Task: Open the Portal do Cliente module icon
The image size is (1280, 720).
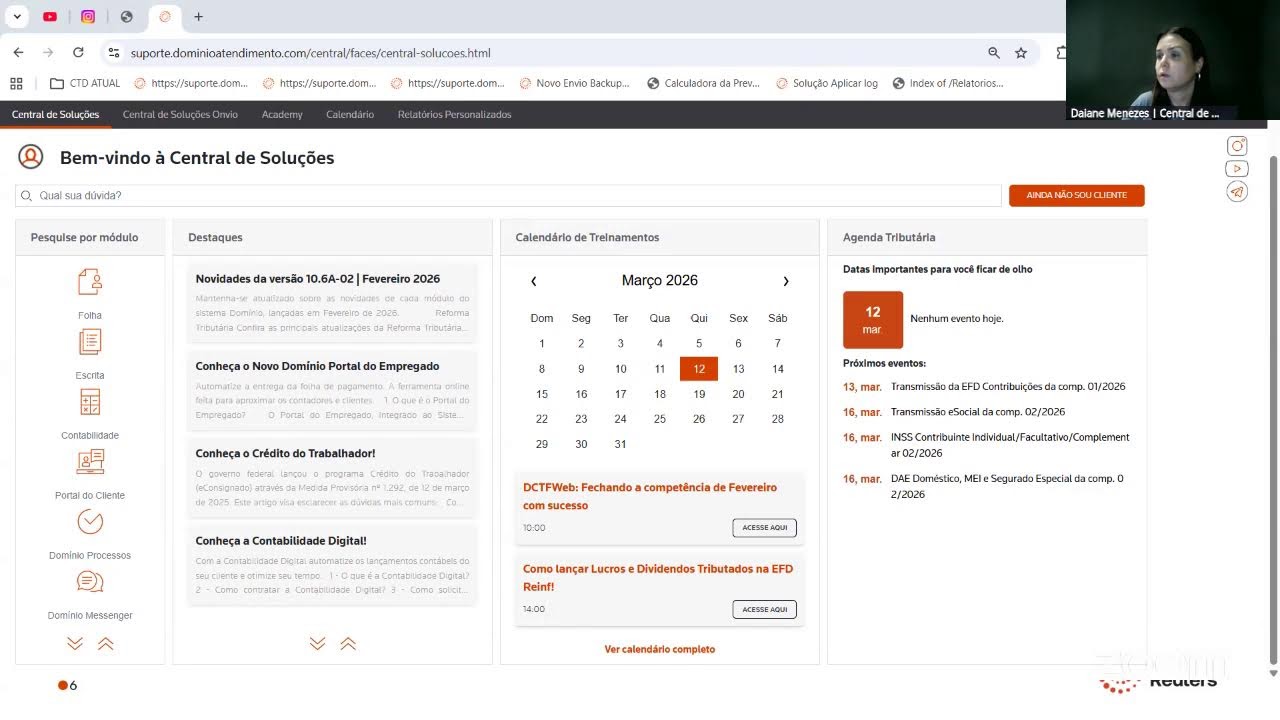Action: pos(90,462)
